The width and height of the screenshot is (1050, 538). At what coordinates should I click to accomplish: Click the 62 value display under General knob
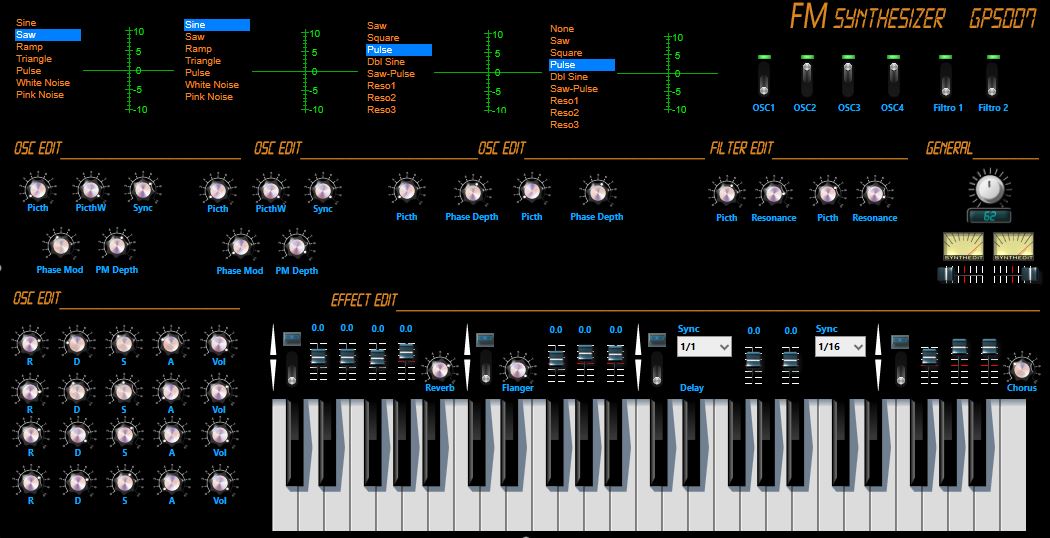[989, 215]
